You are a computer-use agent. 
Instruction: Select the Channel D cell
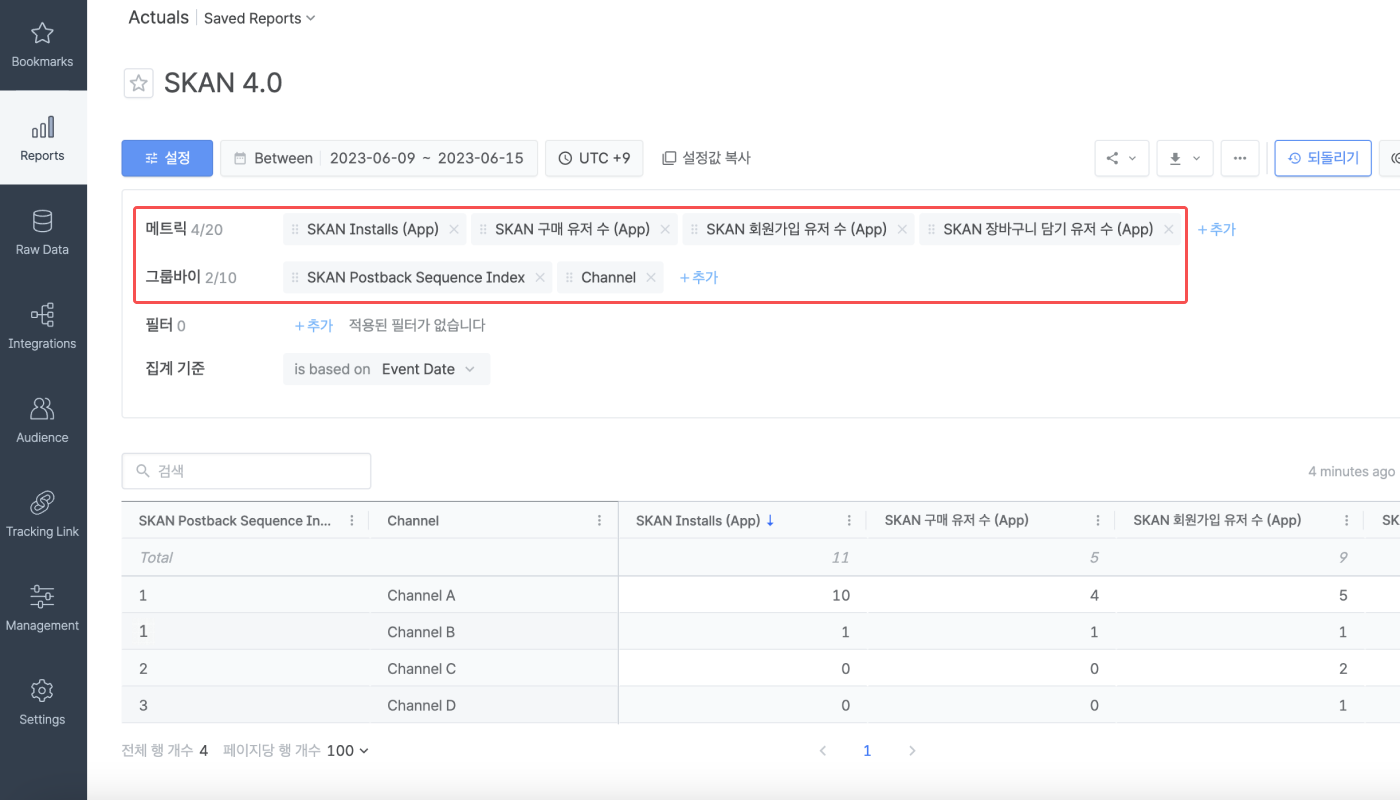pyautogui.click(x=421, y=705)
